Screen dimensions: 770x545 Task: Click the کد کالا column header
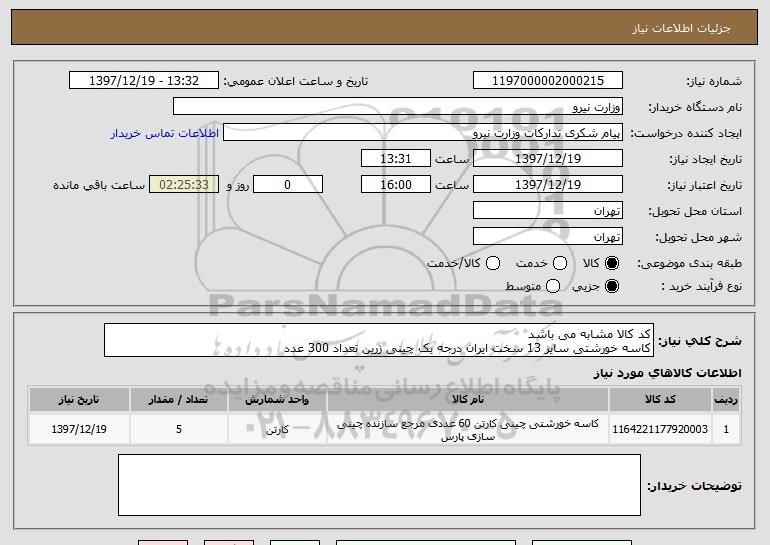pyautogui.click(x=660, y=399)
